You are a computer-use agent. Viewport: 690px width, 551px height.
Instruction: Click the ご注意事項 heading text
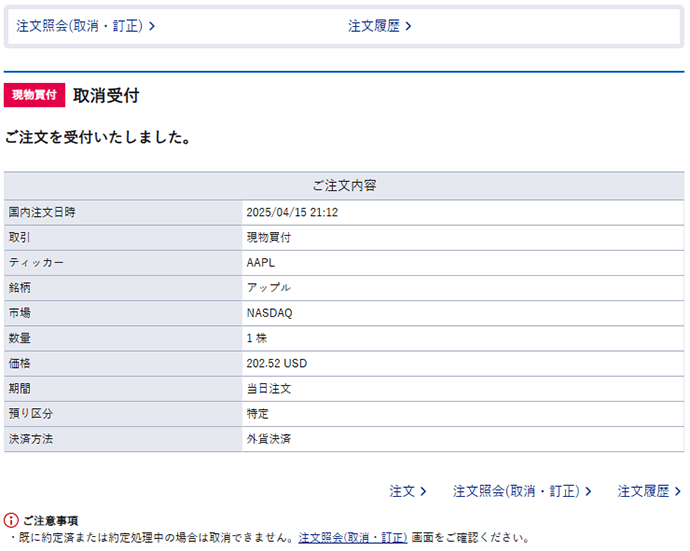(x=51, y=521)
